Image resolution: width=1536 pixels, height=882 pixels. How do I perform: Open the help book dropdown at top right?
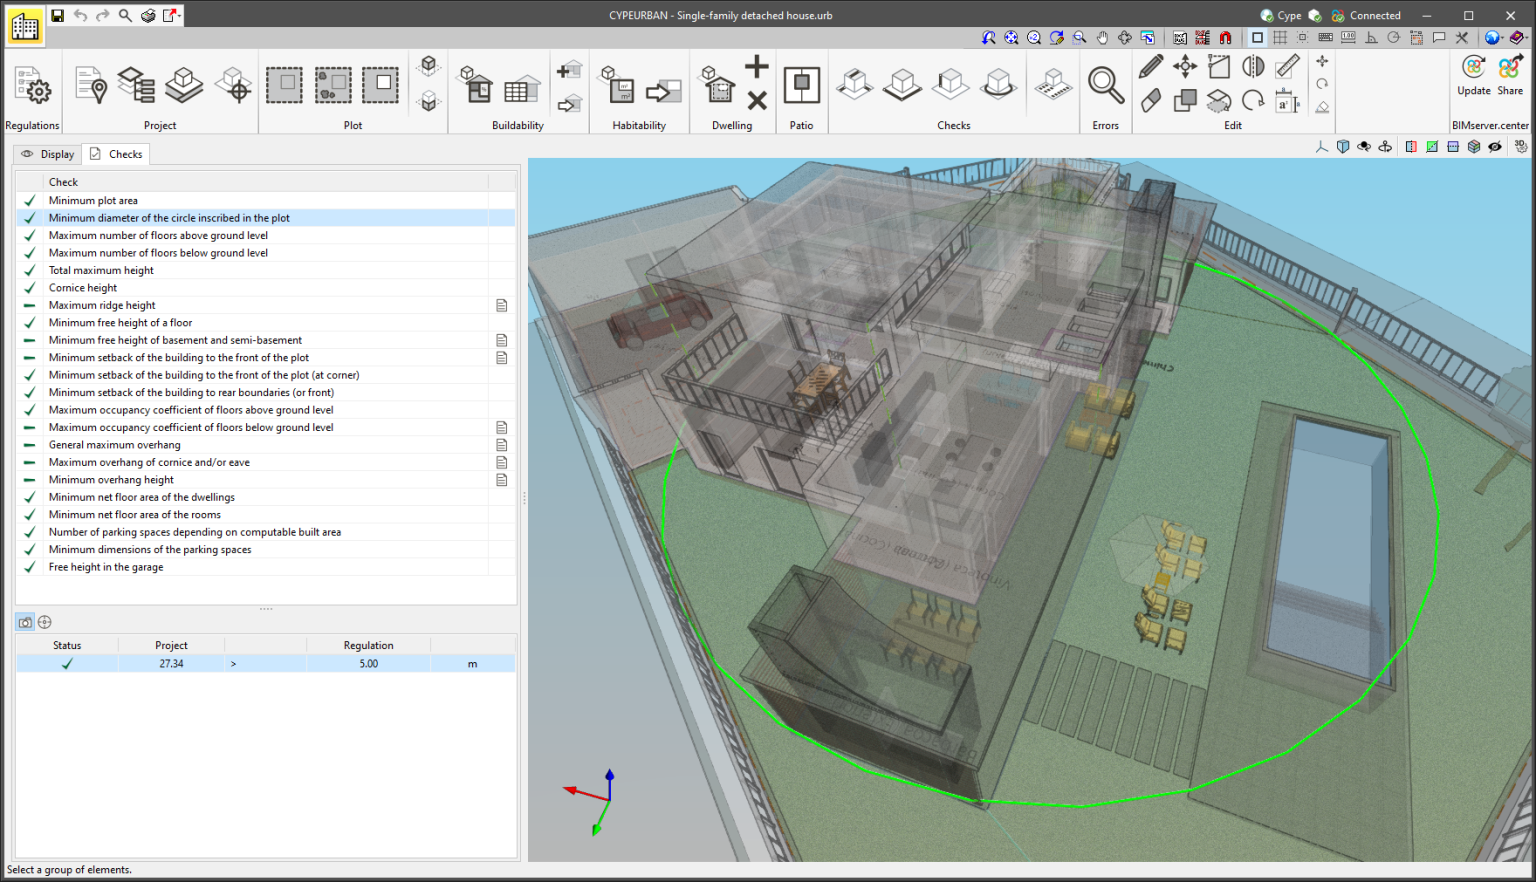[x=1528, y=37]
